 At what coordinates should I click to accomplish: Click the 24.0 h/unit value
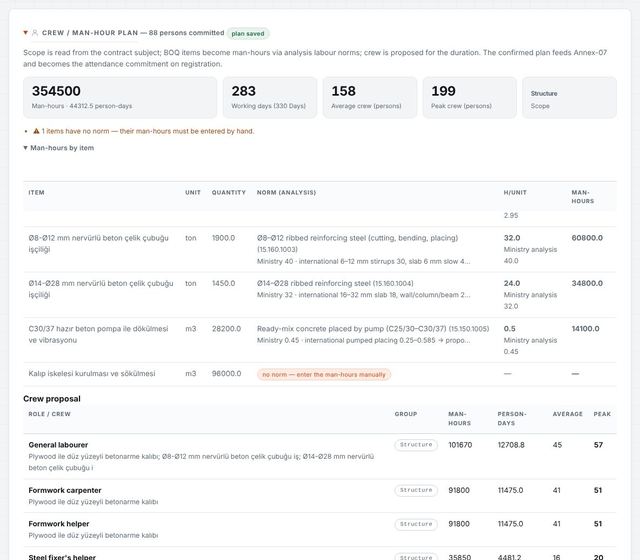coord(512,283)
